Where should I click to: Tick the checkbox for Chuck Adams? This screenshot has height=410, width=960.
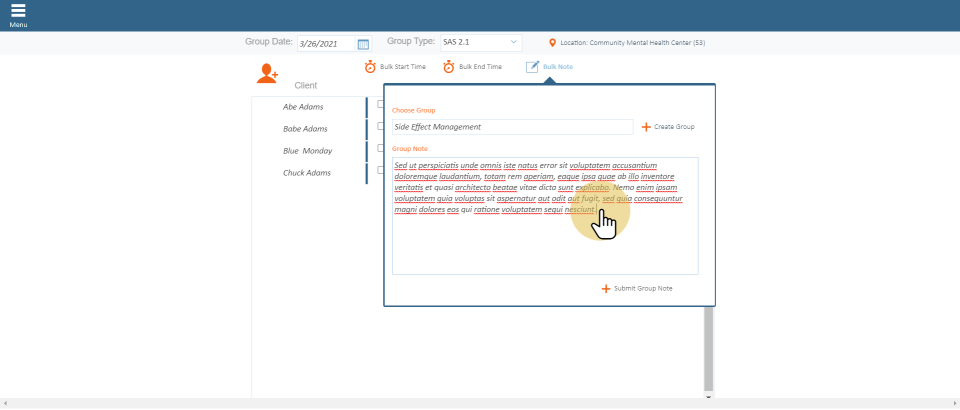pos(380,171)
